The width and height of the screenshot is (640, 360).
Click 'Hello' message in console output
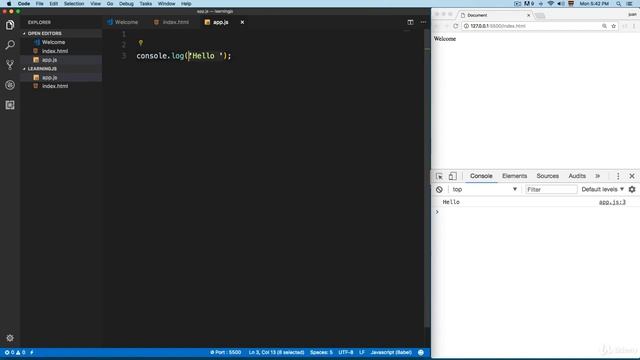[451, 202]
